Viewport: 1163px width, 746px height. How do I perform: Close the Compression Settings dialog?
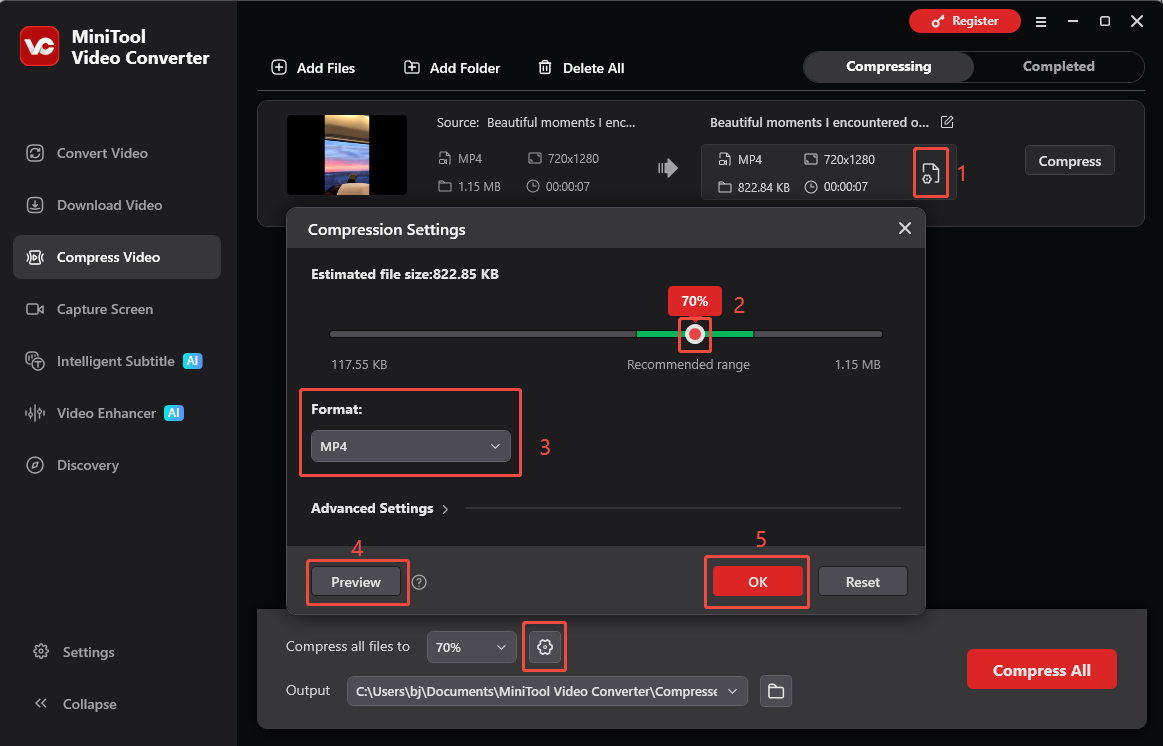point(905,228)
